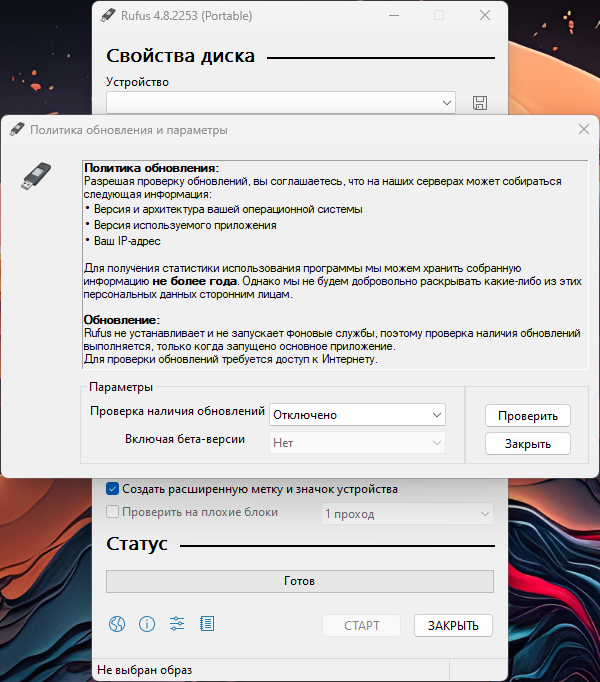Viewport: 600px width, 682px height.
Task: Open Проверка наличия обновлений dropdown
Action: (357, 415)
